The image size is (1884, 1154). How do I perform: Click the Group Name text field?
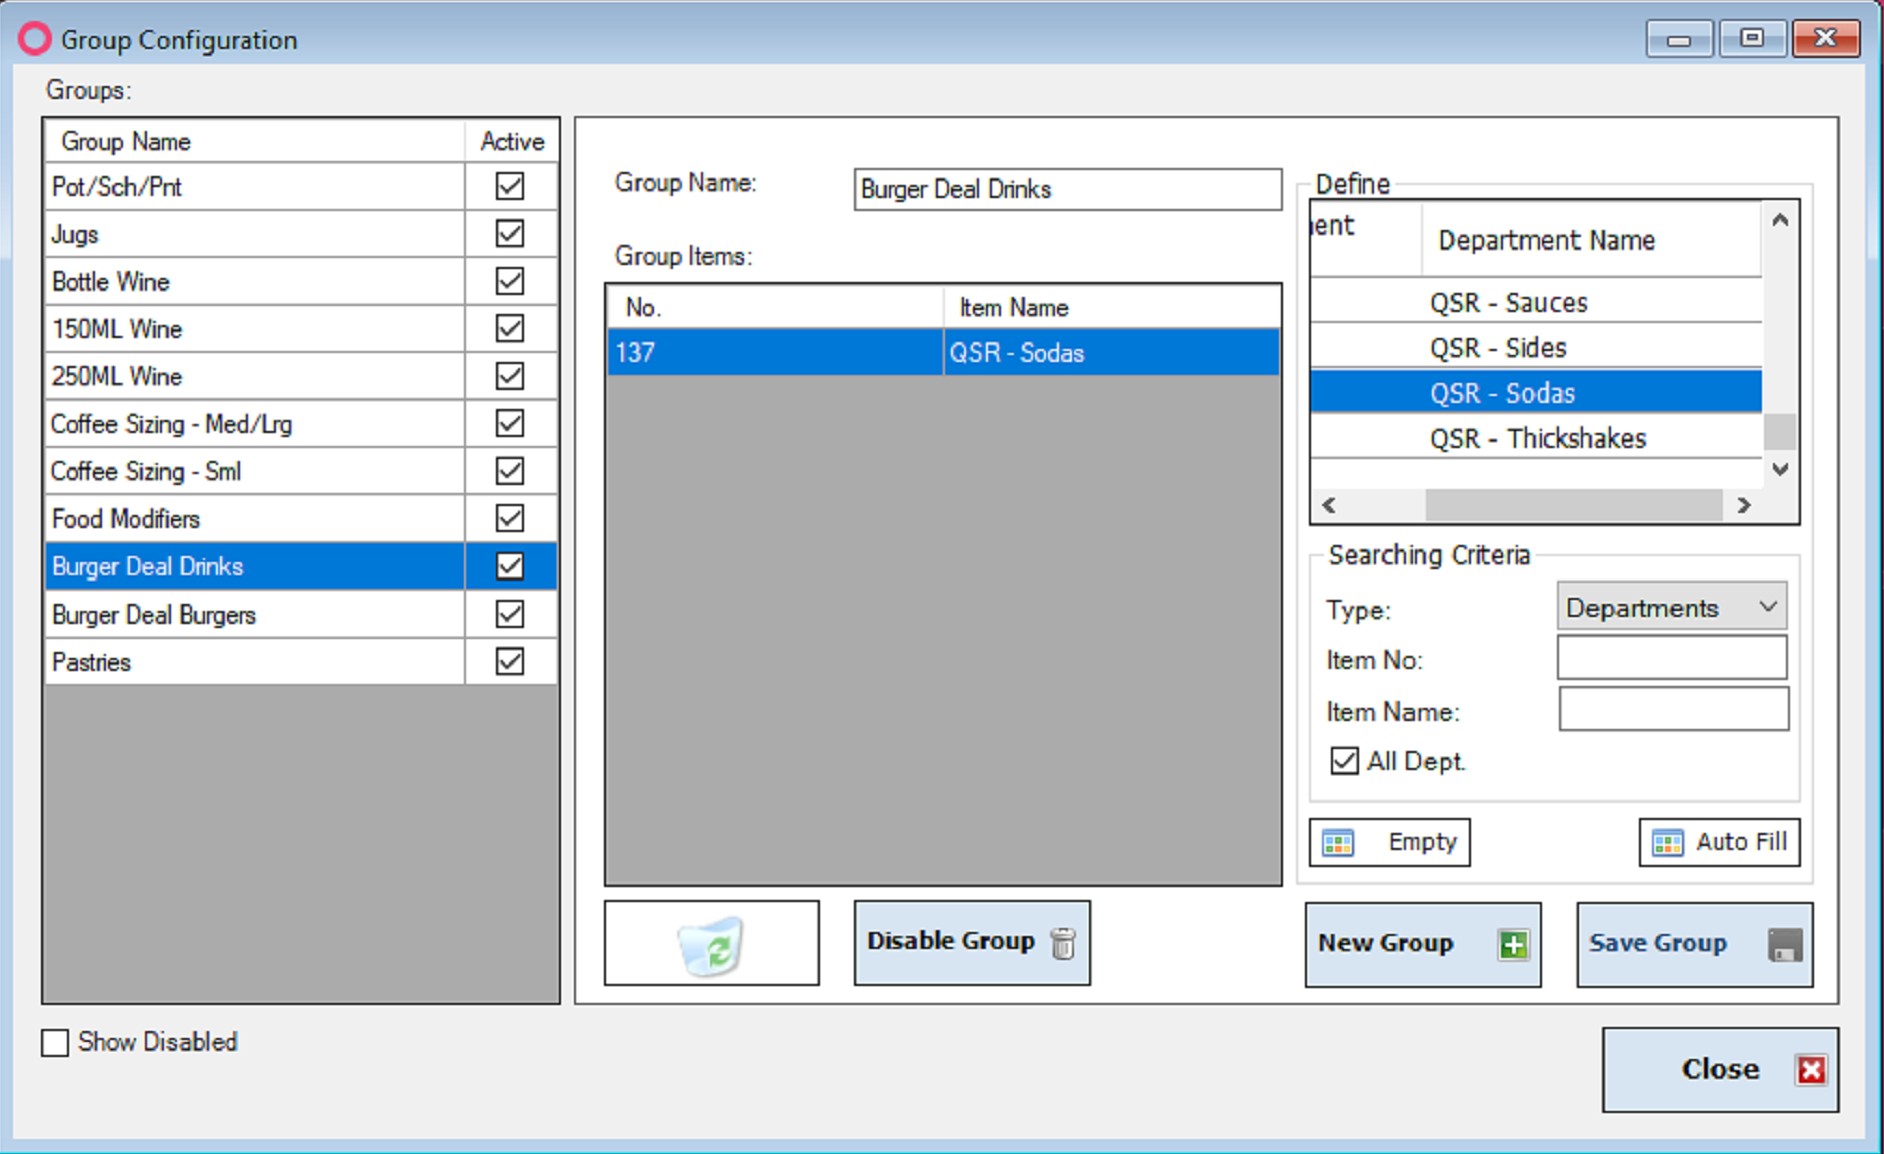[x=1067, y=190]
